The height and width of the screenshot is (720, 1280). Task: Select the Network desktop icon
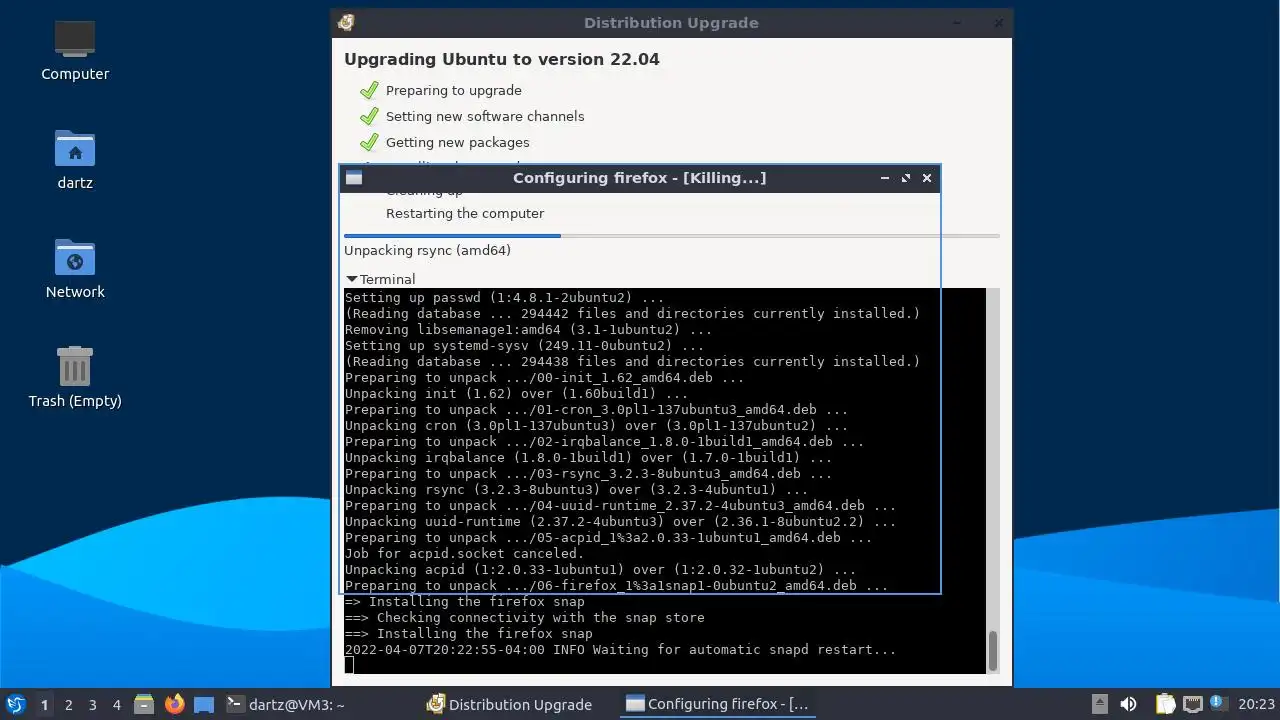pyautogui.click(x=75, y=270)
